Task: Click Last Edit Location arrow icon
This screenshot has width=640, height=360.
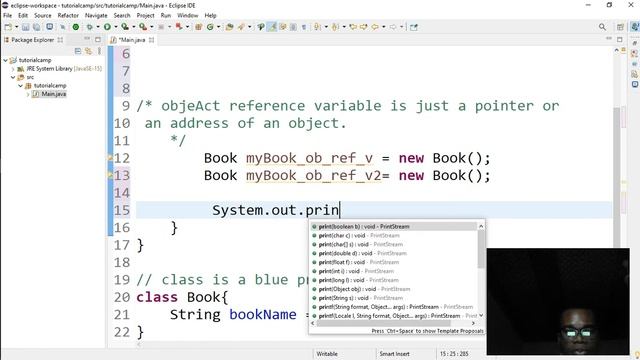Action: (x=353, y=27)
